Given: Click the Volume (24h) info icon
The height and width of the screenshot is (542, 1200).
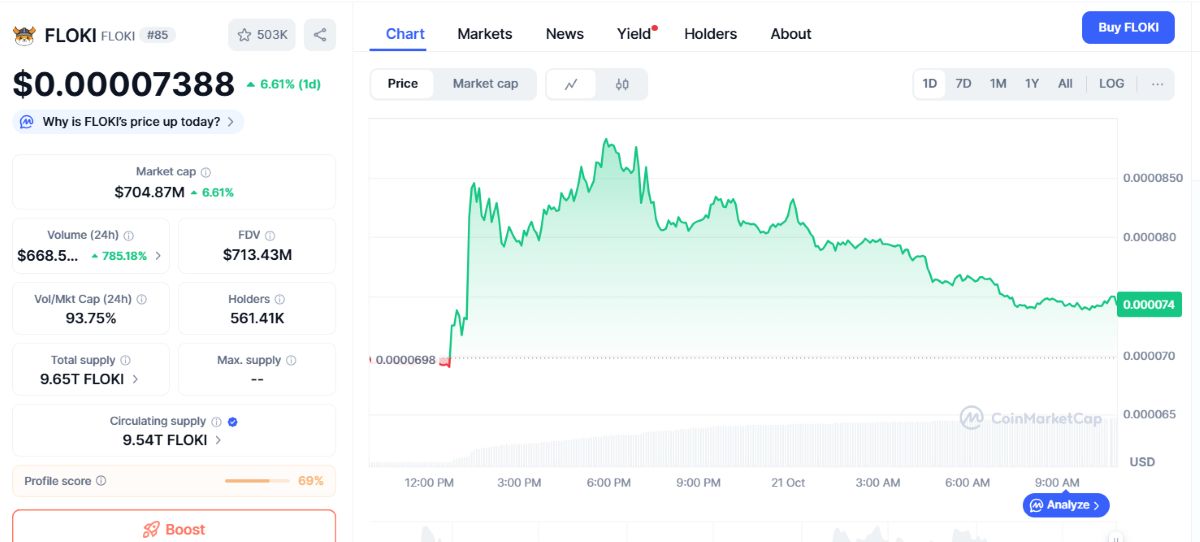Looking at the screenshot, I should pos(129,236).
